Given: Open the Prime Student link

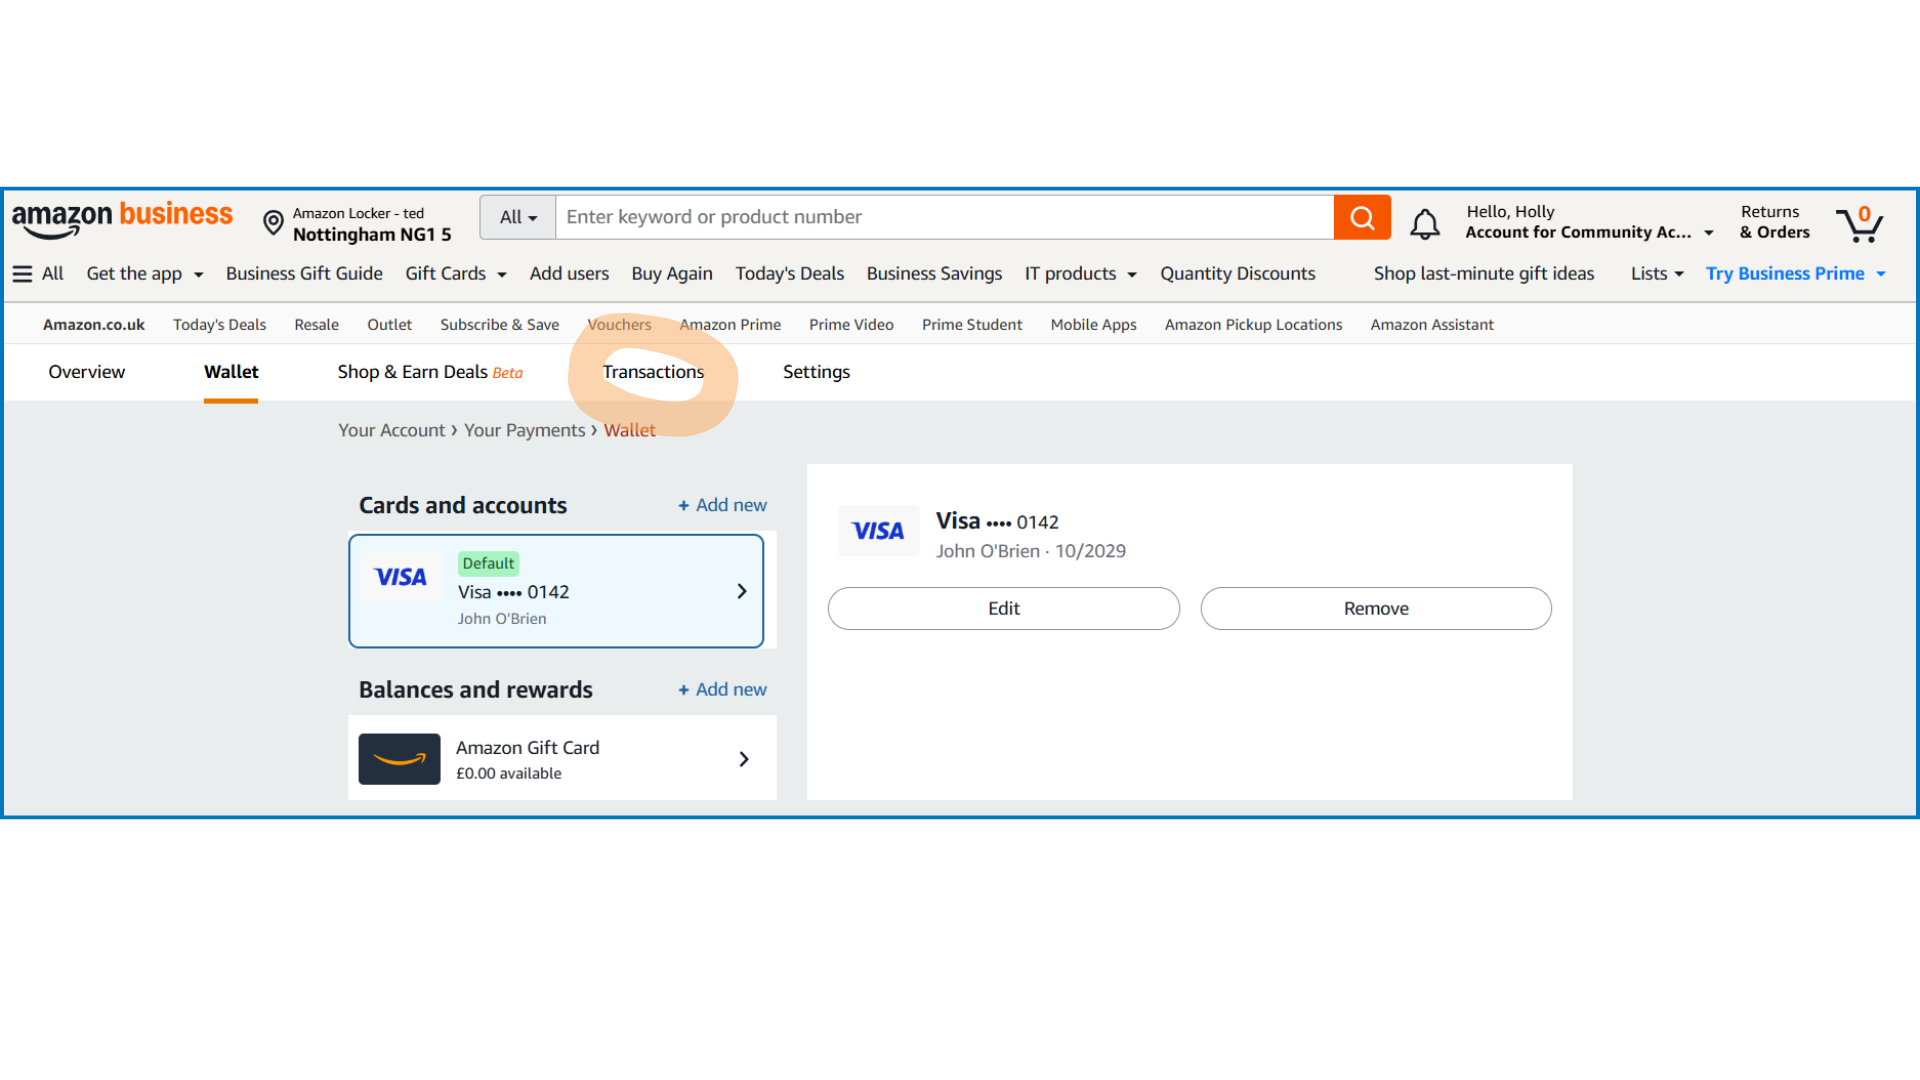Looking at the screenshot, I should 972,325.
